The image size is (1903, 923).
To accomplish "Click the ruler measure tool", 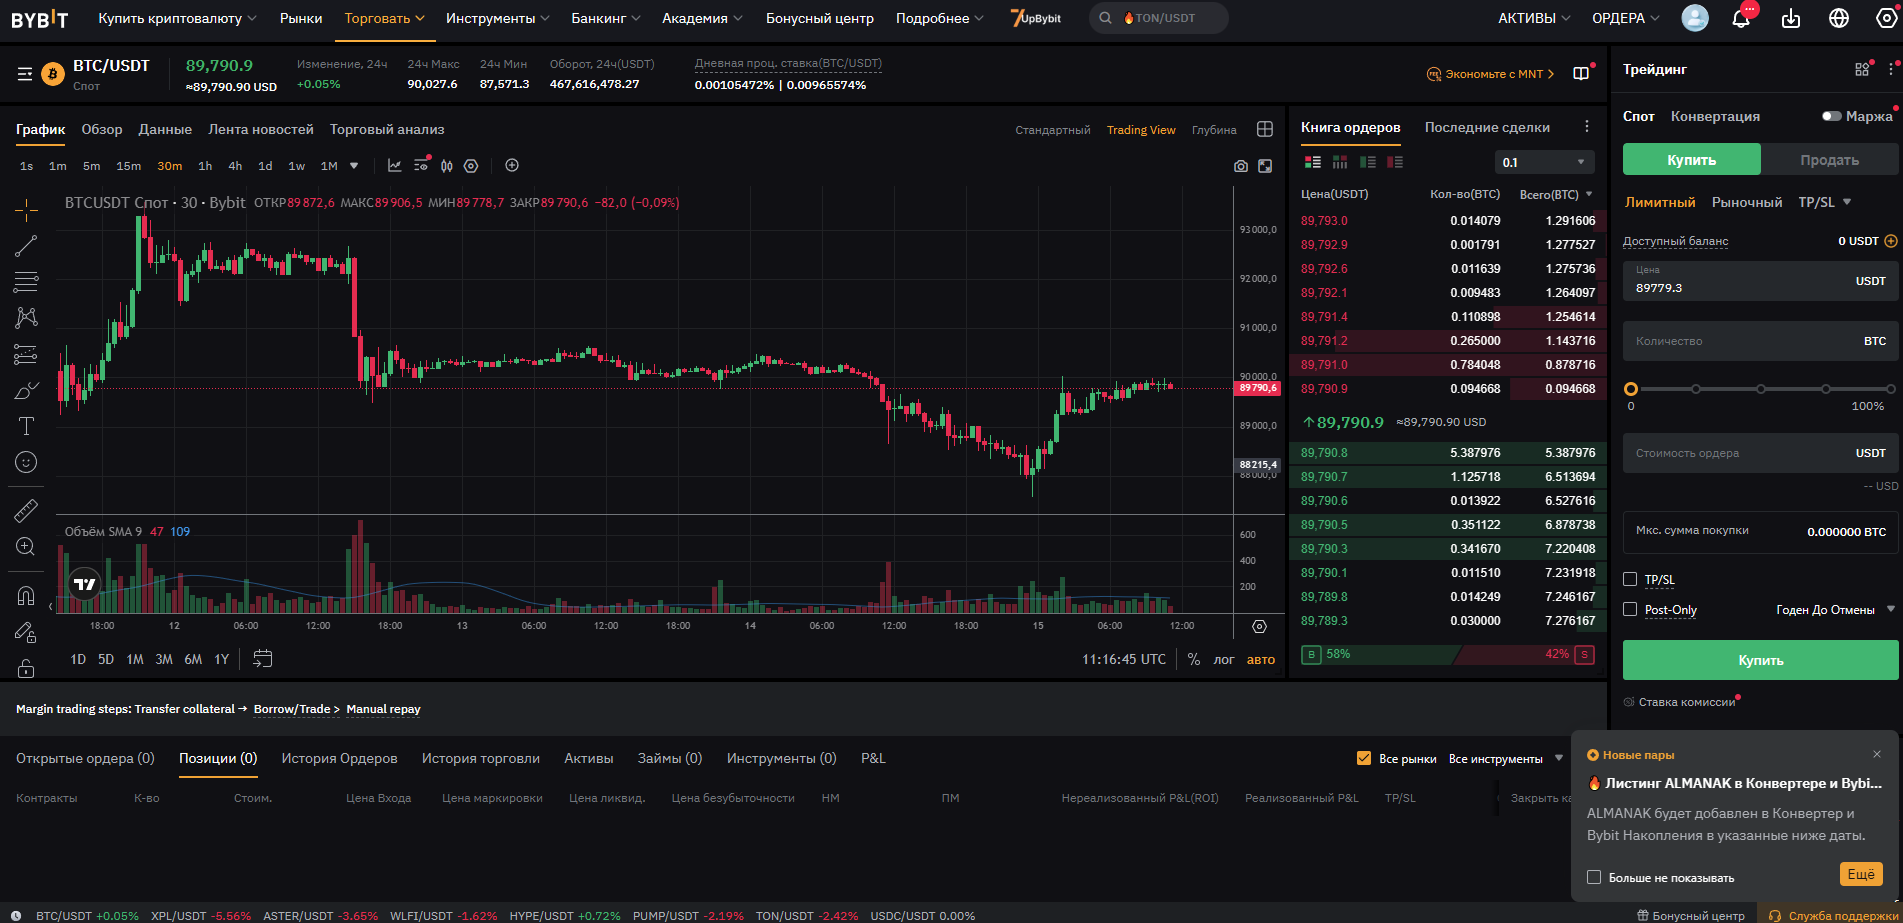I will 26,511.
